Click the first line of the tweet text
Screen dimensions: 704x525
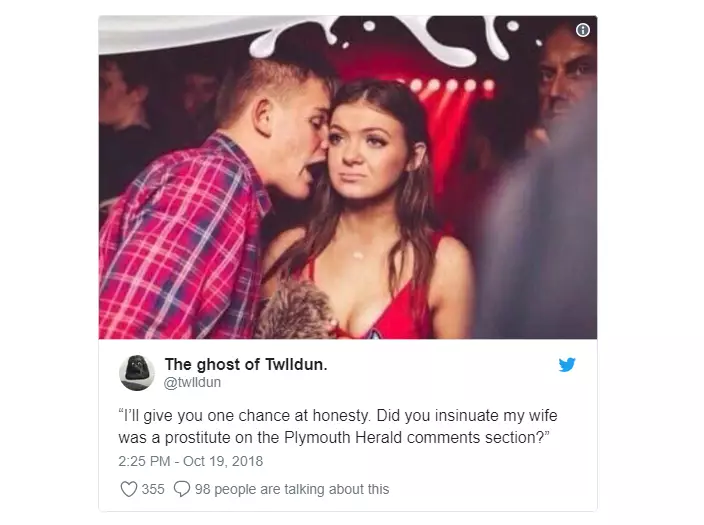coord(338,415)
